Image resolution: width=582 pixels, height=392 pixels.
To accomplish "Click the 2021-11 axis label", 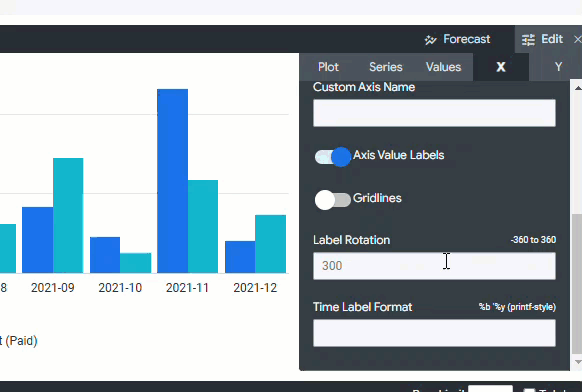I will tap(187, 288).
